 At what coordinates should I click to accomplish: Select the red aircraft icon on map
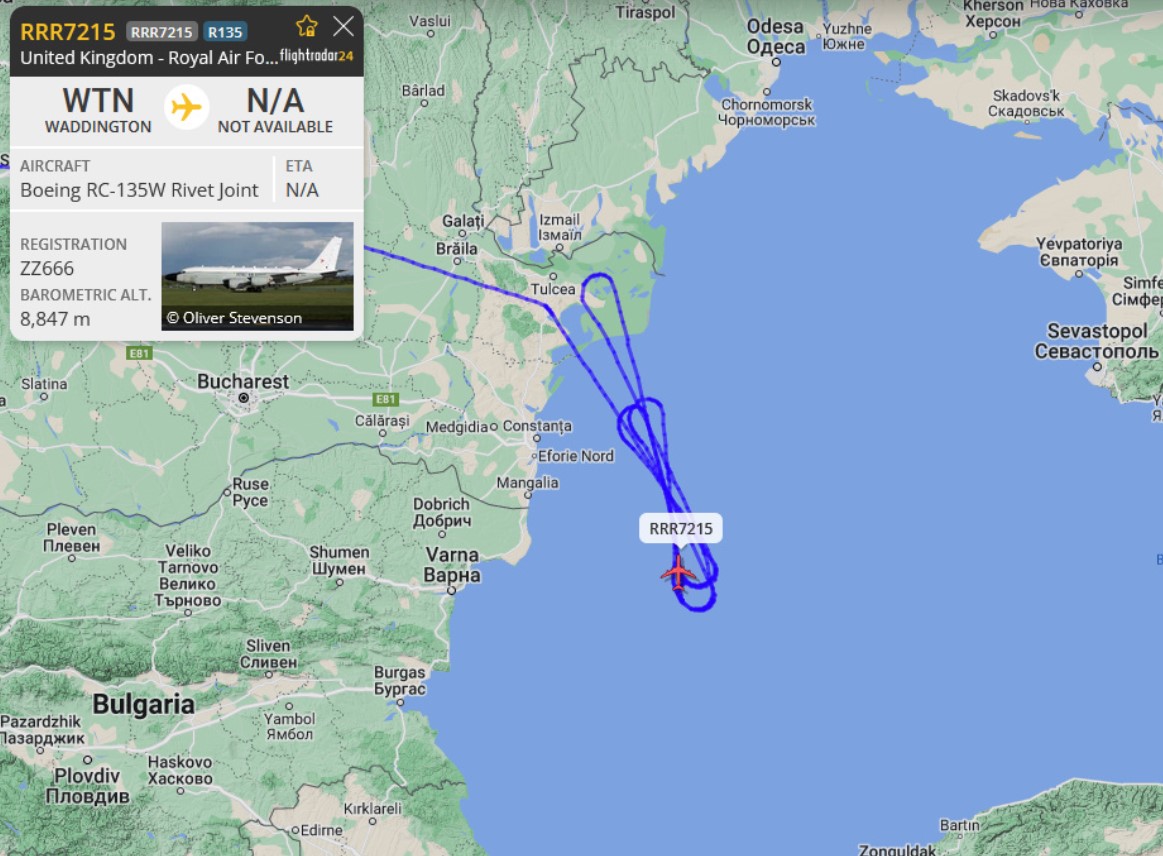pos(678,572)
